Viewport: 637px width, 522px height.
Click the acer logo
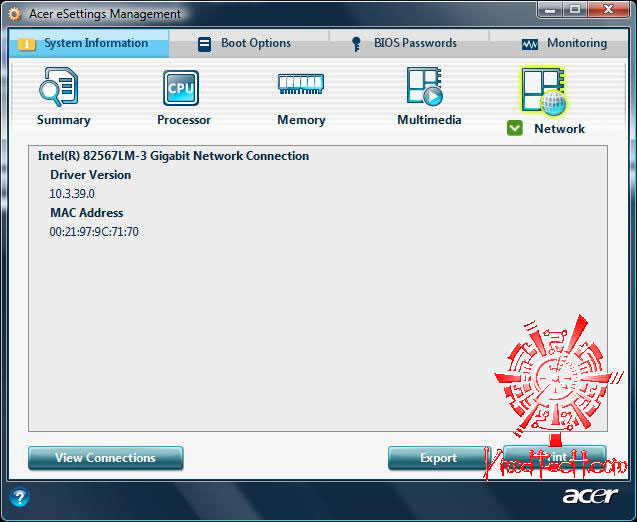click(x=590, y=495)
